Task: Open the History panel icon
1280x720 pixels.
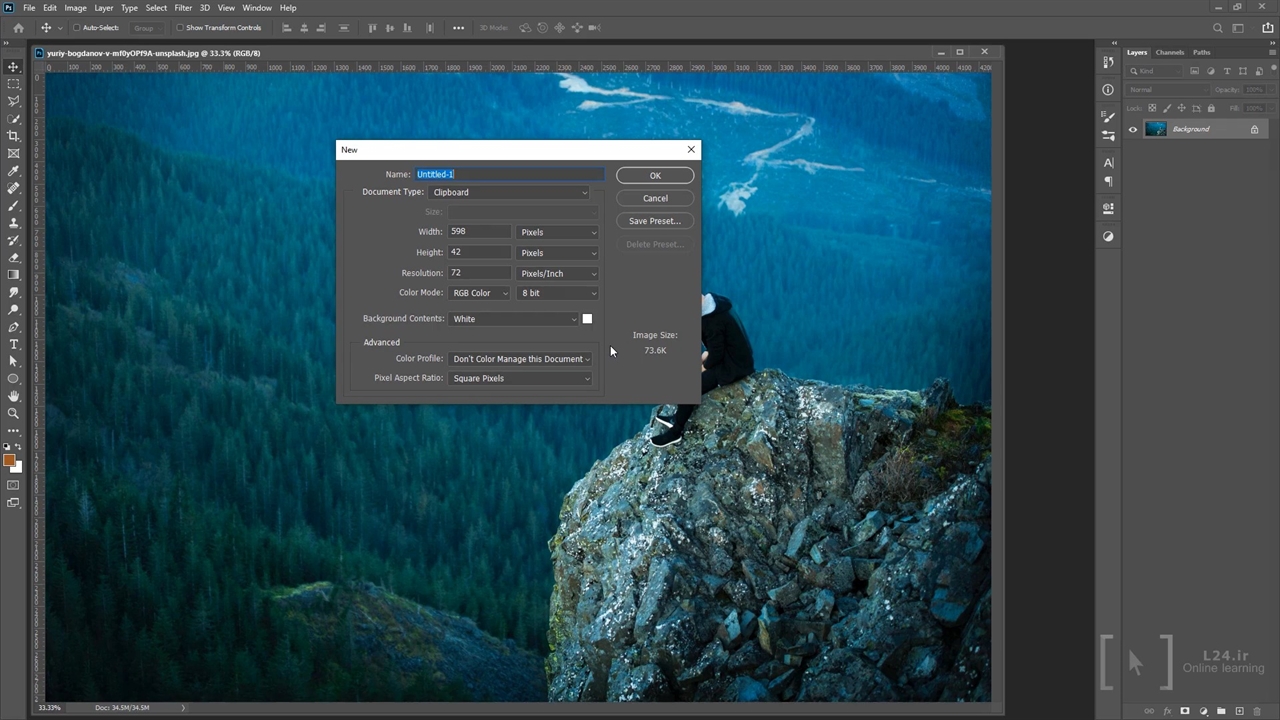Action: pyautogui.click(x=1108, y=62)
